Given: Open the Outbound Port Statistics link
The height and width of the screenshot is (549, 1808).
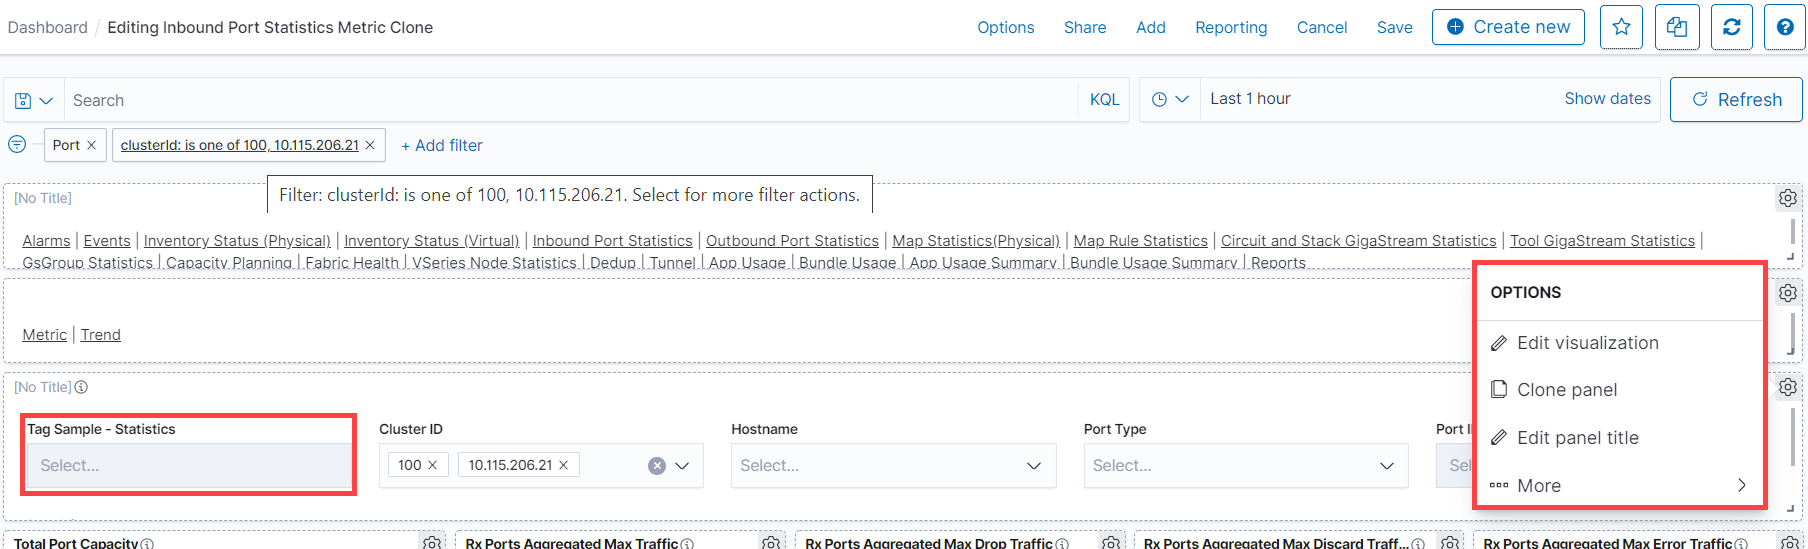Looking at the screenshot, I should tap(792, 241).
